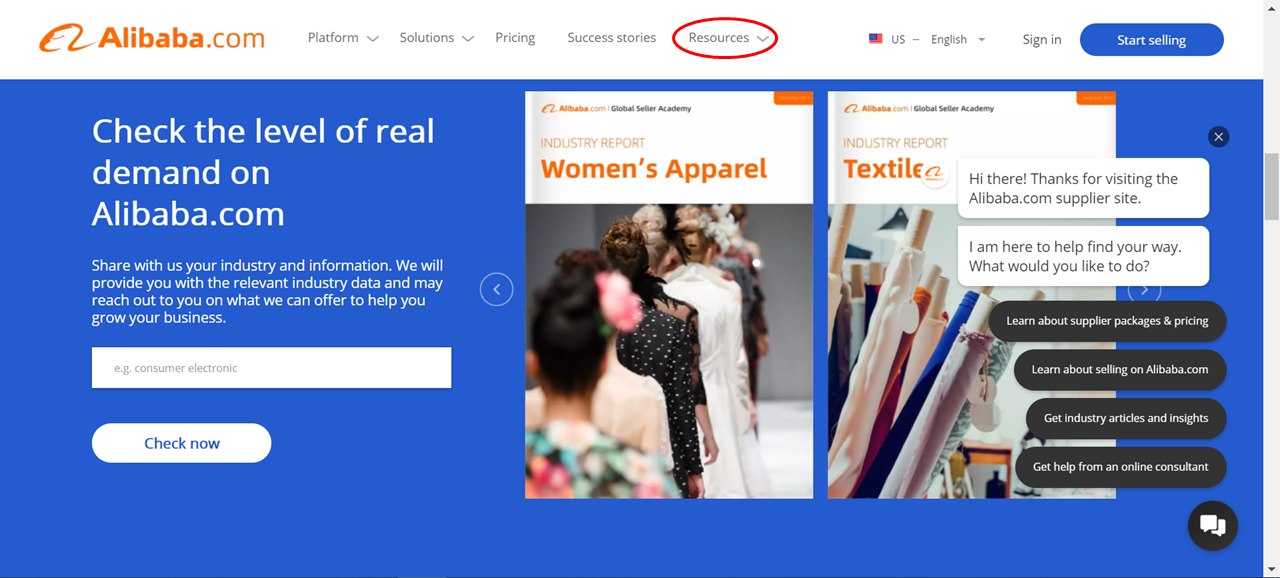
Task: Go to previous industry report carousel slide
Action: click(496, 290)
